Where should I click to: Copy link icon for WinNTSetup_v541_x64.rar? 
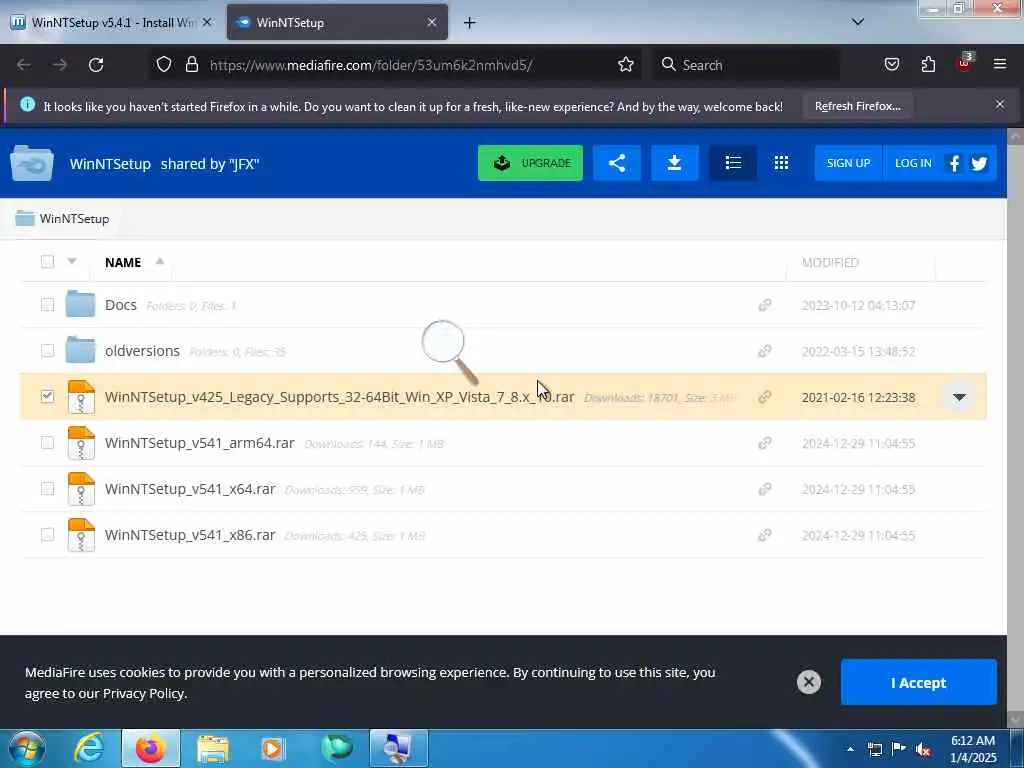(765, 488)
